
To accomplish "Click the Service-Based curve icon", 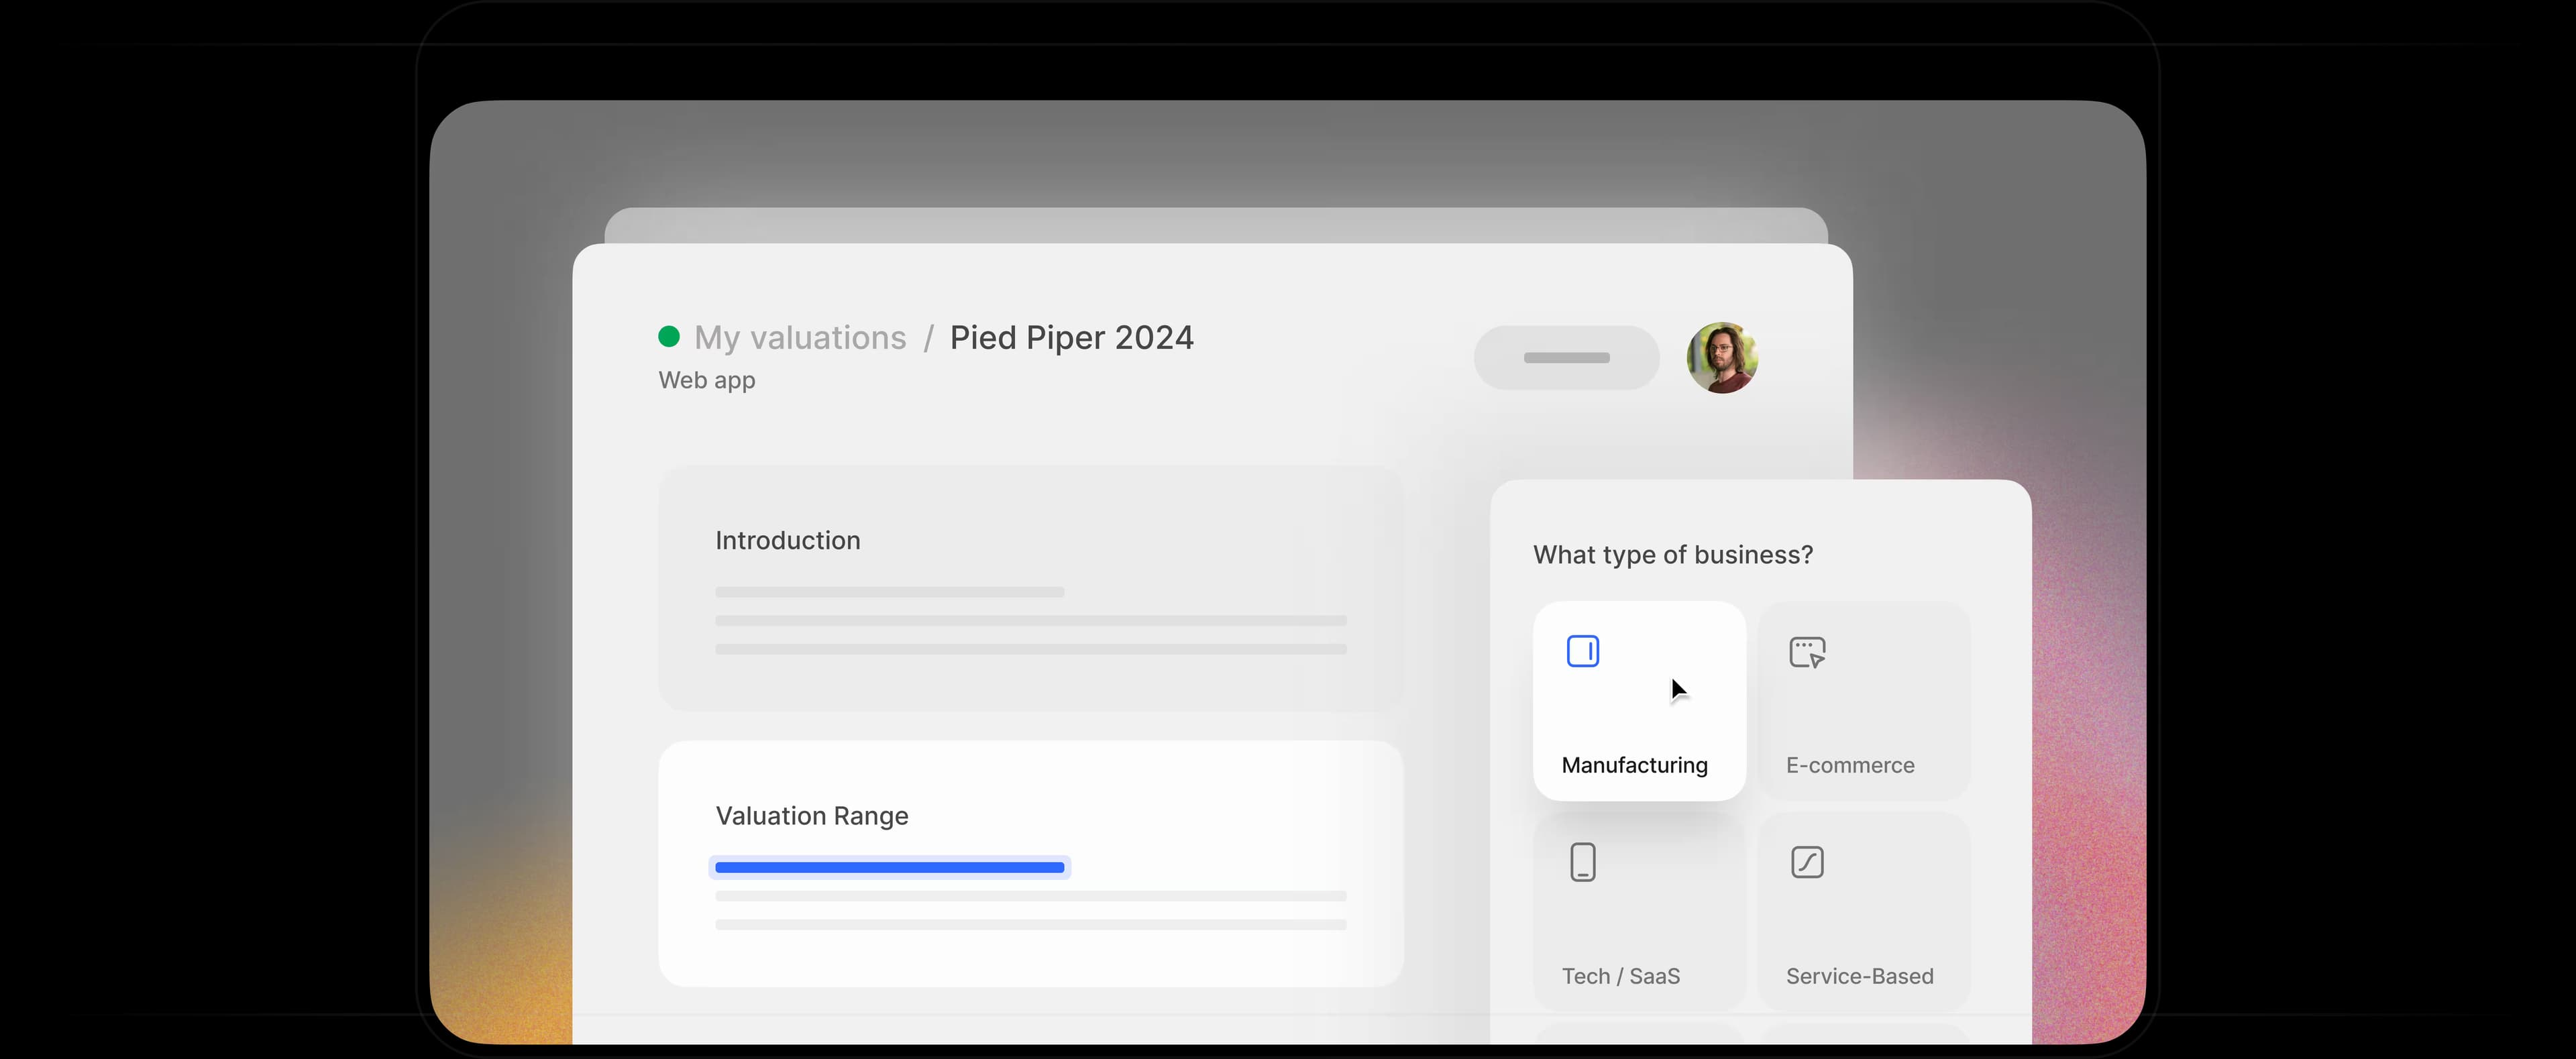I will [x=1807, y=862].
